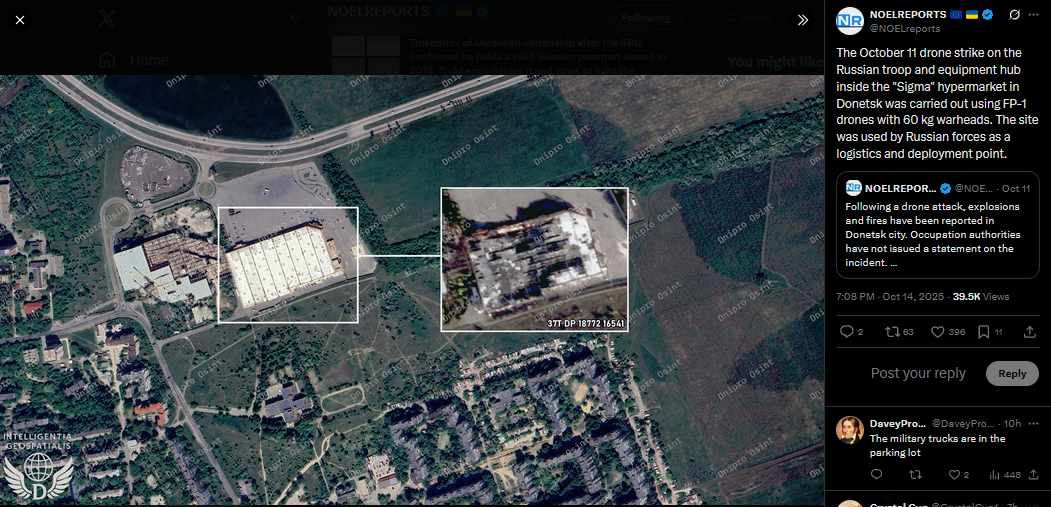Click the Search field in background page
Screen dimensions: 1051x507
(x=769, y=18)
